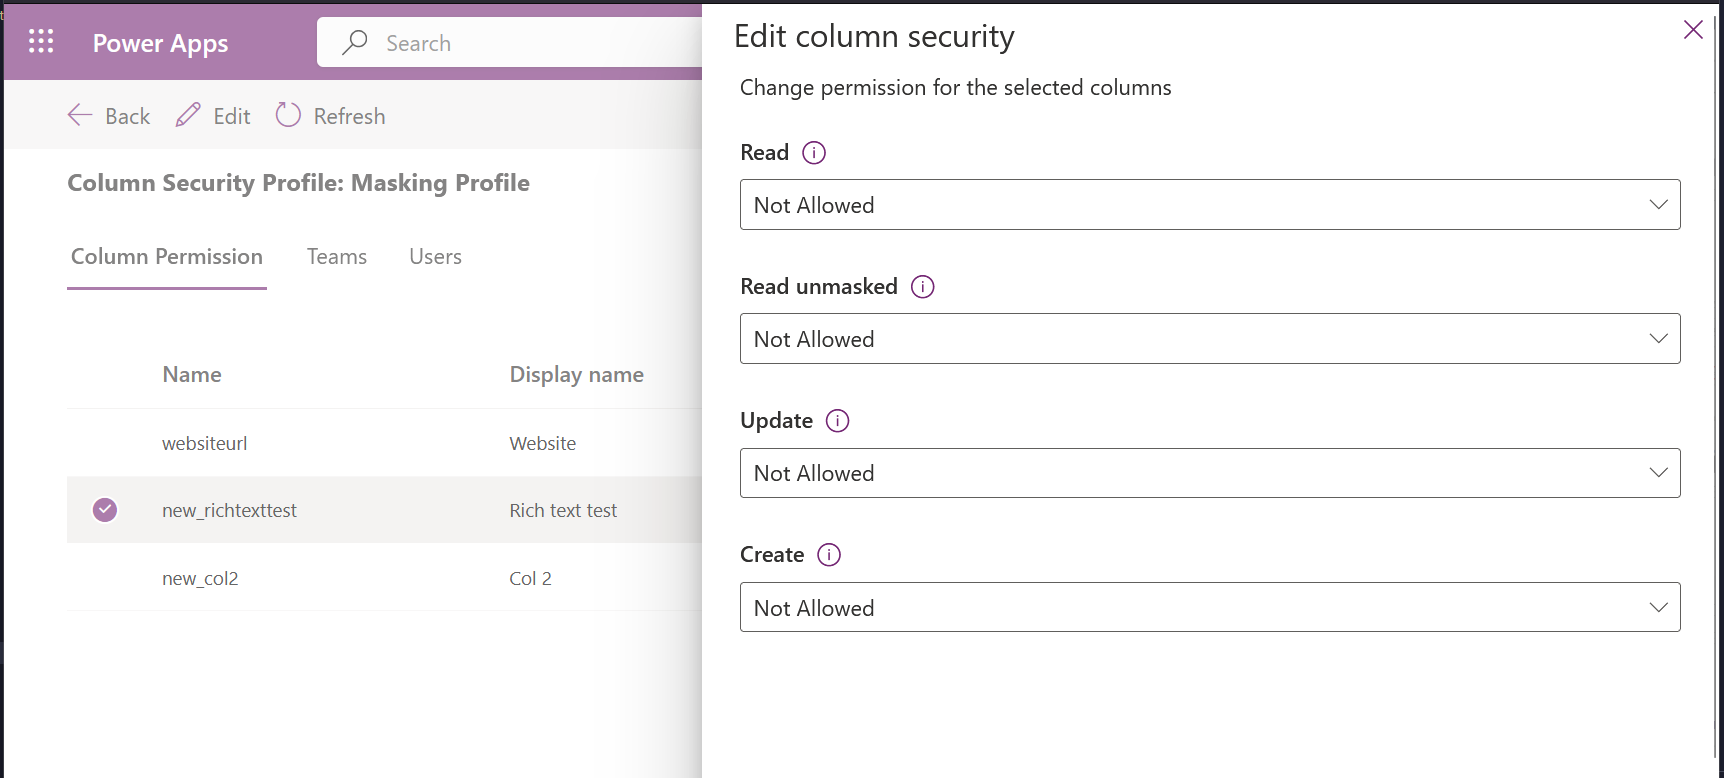Image resolution: width=1724 pixels, height=778 pixels.
Task: Switch to the Teams tab
Action: pyautogui.click(x=337, y=257)
